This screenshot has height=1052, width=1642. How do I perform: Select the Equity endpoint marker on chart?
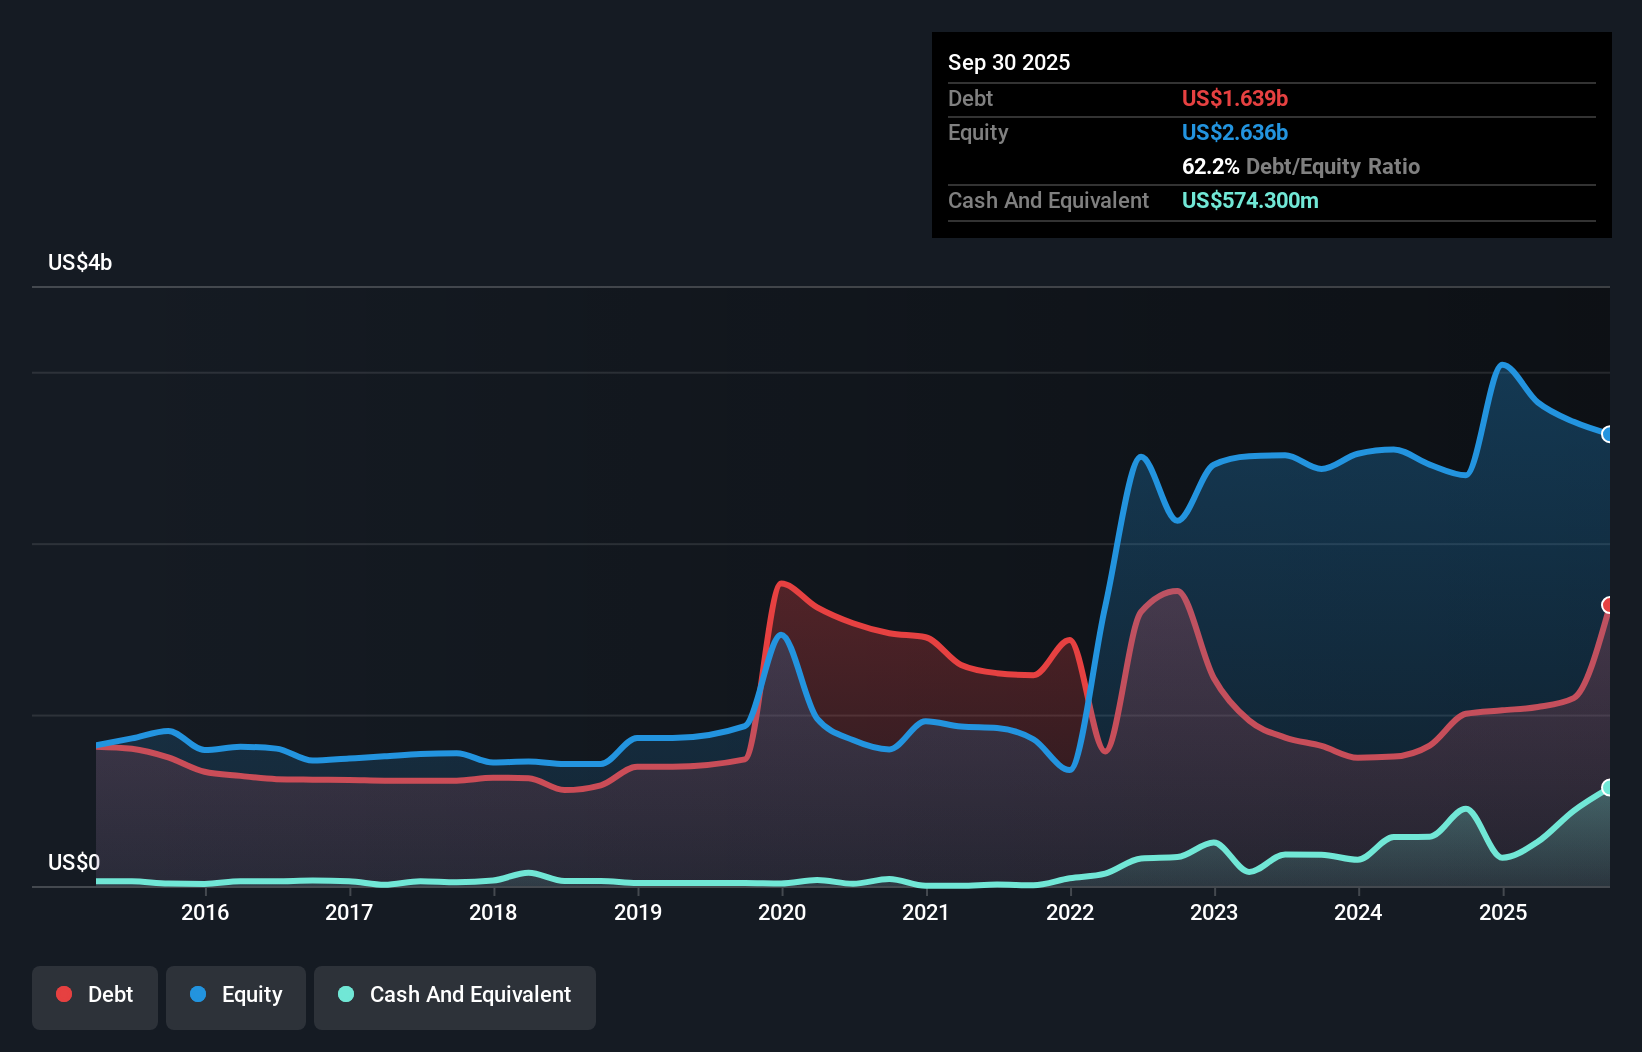[x=1608, y=434]
